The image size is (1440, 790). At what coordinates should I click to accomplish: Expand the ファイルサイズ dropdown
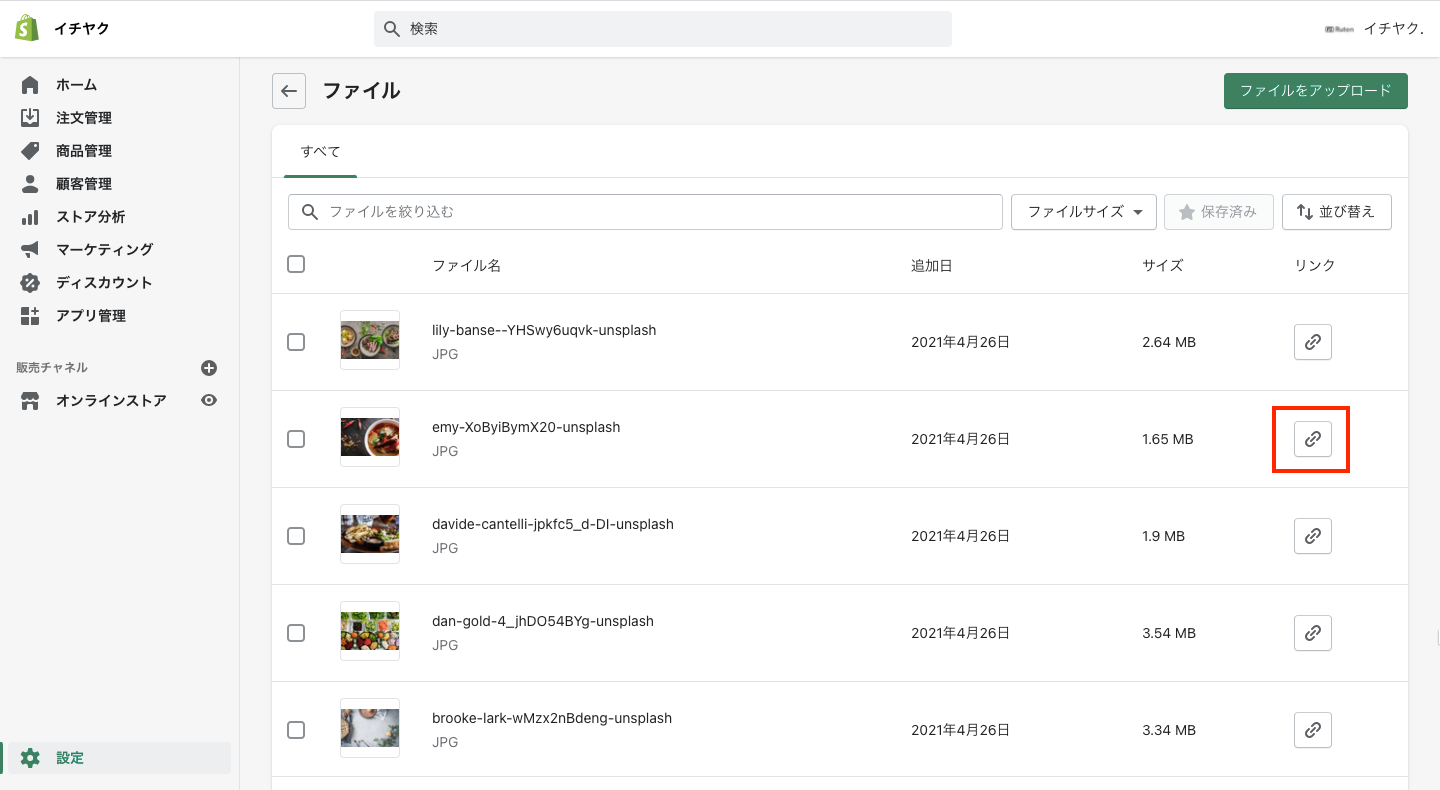(1084, 212)
